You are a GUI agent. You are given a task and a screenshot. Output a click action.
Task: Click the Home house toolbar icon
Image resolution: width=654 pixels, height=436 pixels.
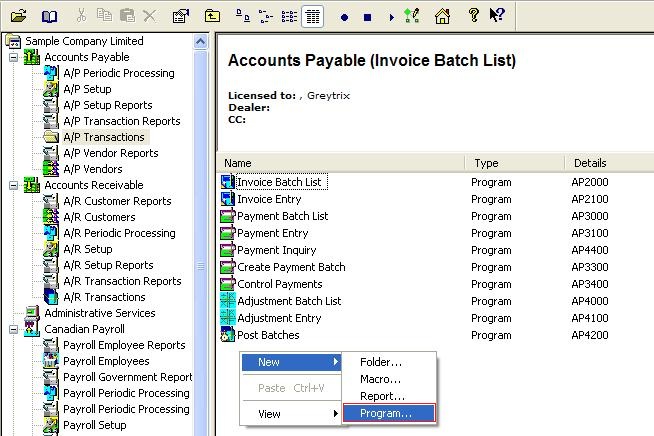pyautogui.click(x=443, y=16)
